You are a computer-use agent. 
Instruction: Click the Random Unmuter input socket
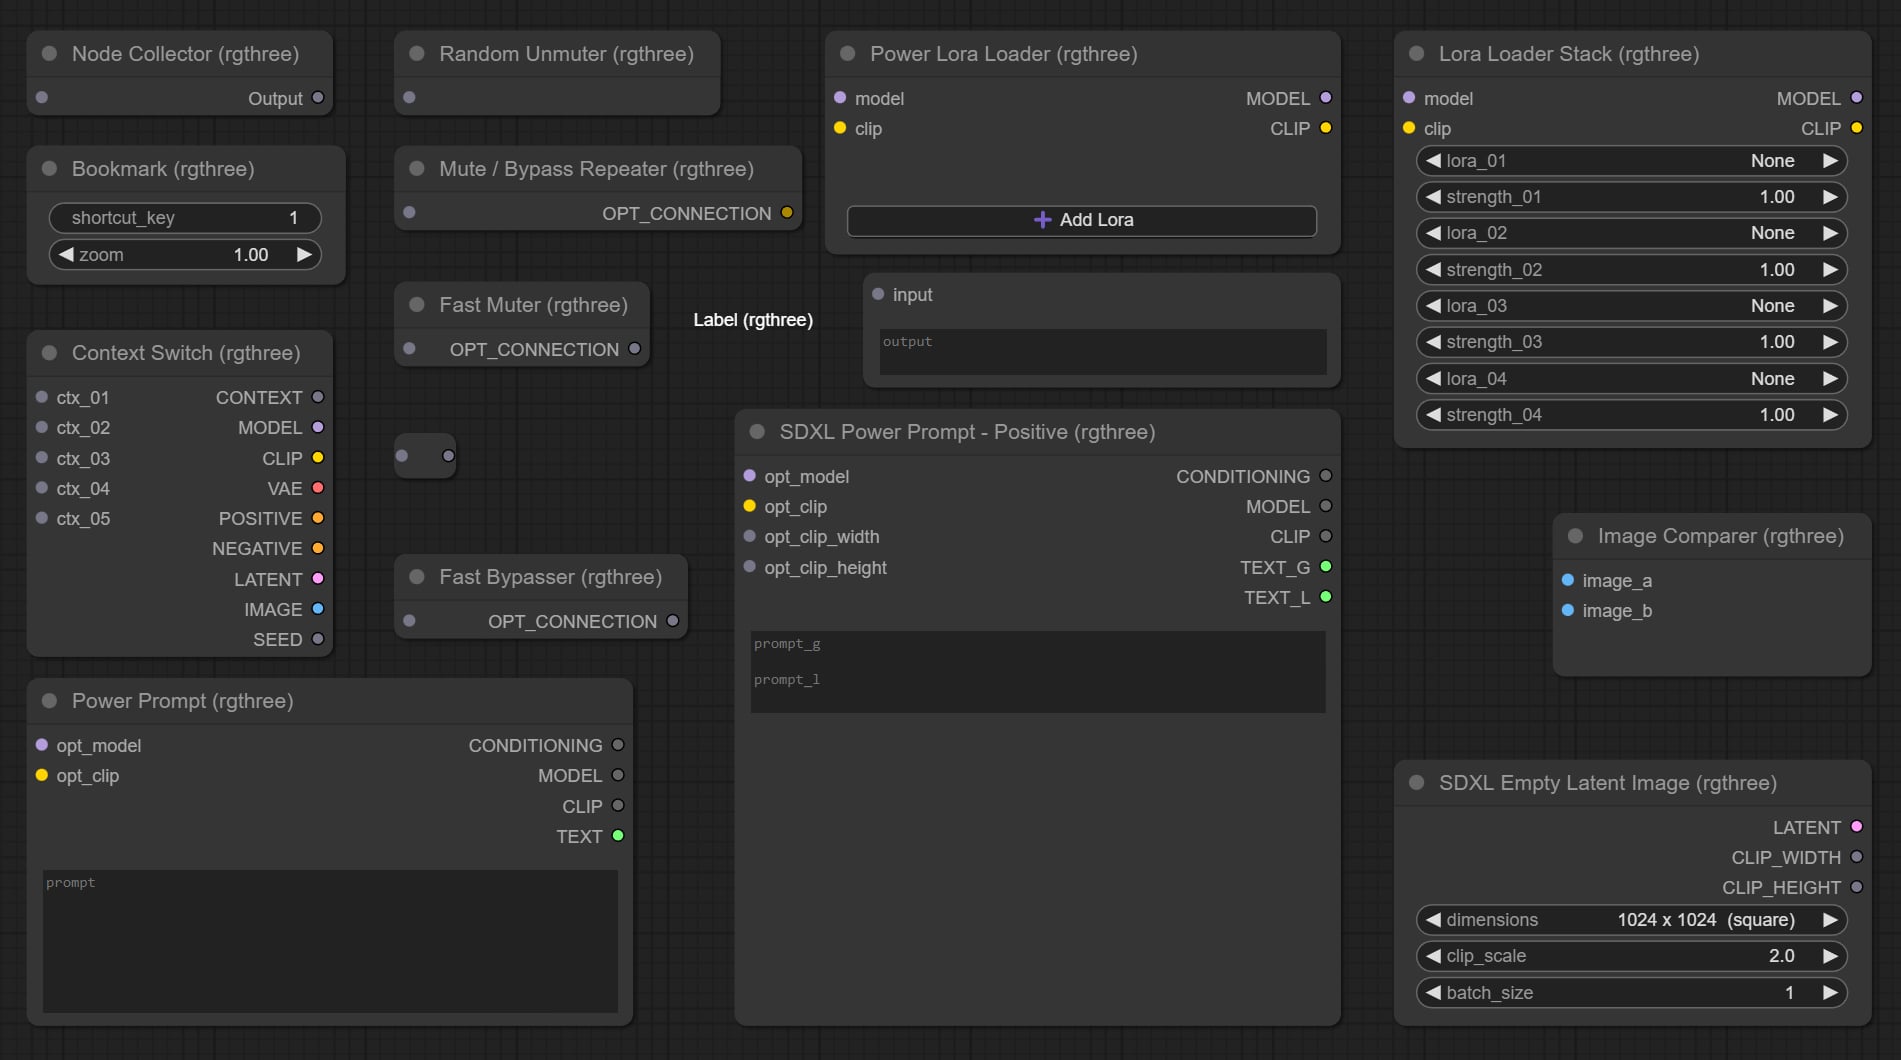(x=409, y=98)
